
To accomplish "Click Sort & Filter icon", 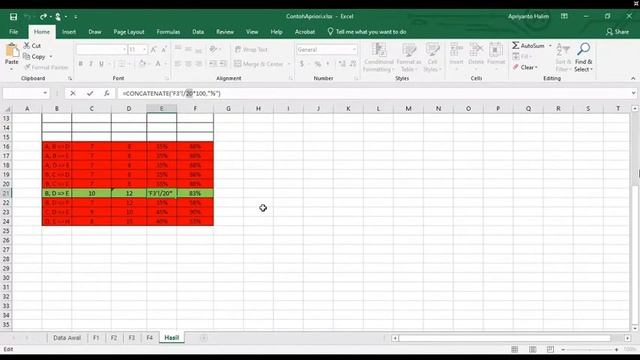I will 563,50.
